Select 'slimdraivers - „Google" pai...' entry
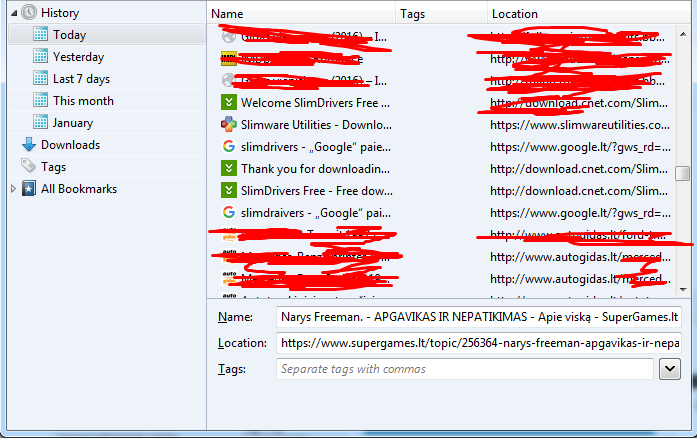The image size is (697, 438). [x=316, y=213]
